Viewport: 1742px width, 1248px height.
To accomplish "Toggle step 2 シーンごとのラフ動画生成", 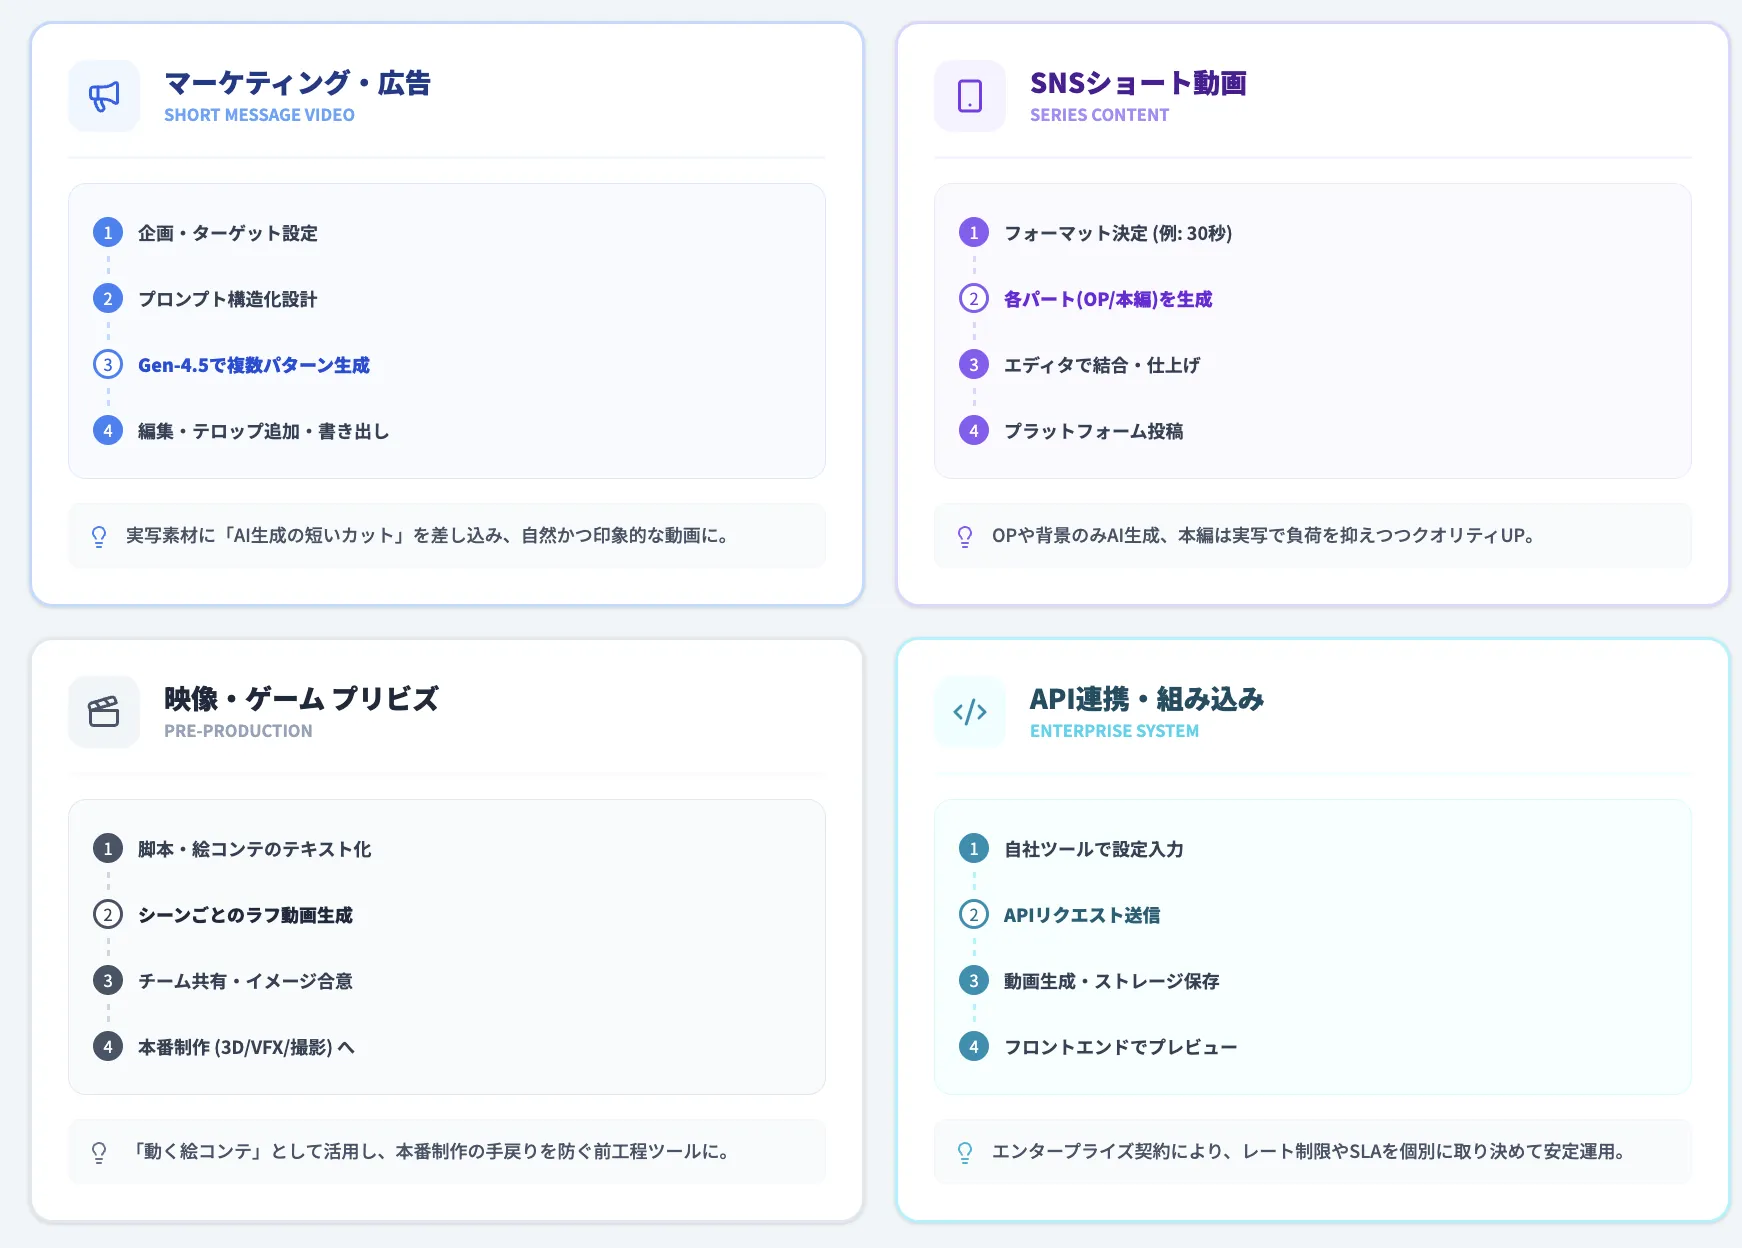I will (245, 915).
